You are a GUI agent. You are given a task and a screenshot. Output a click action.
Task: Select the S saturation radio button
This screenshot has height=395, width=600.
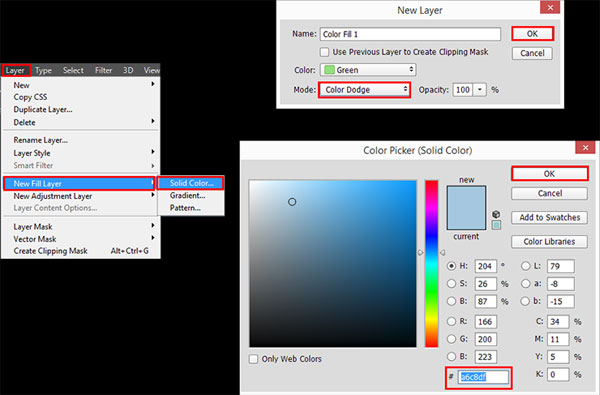coord(452,284)
